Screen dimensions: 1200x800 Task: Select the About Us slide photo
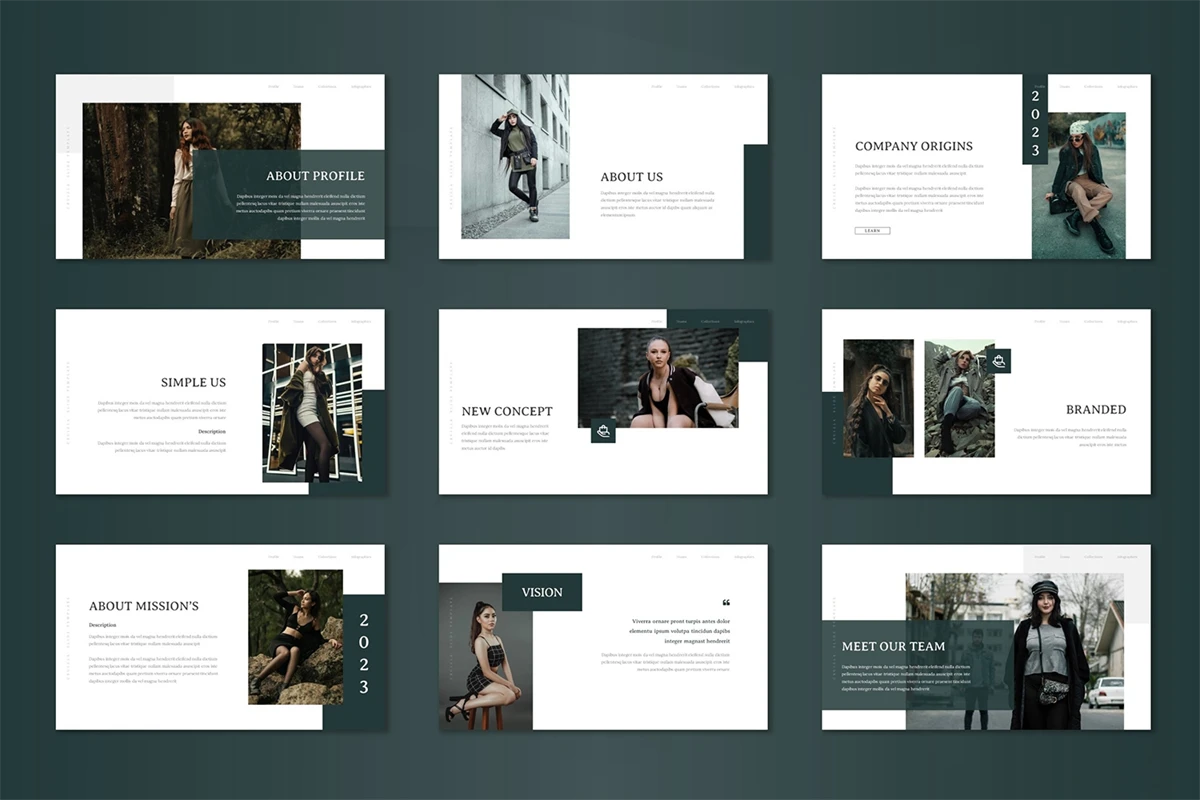[515, 157]
